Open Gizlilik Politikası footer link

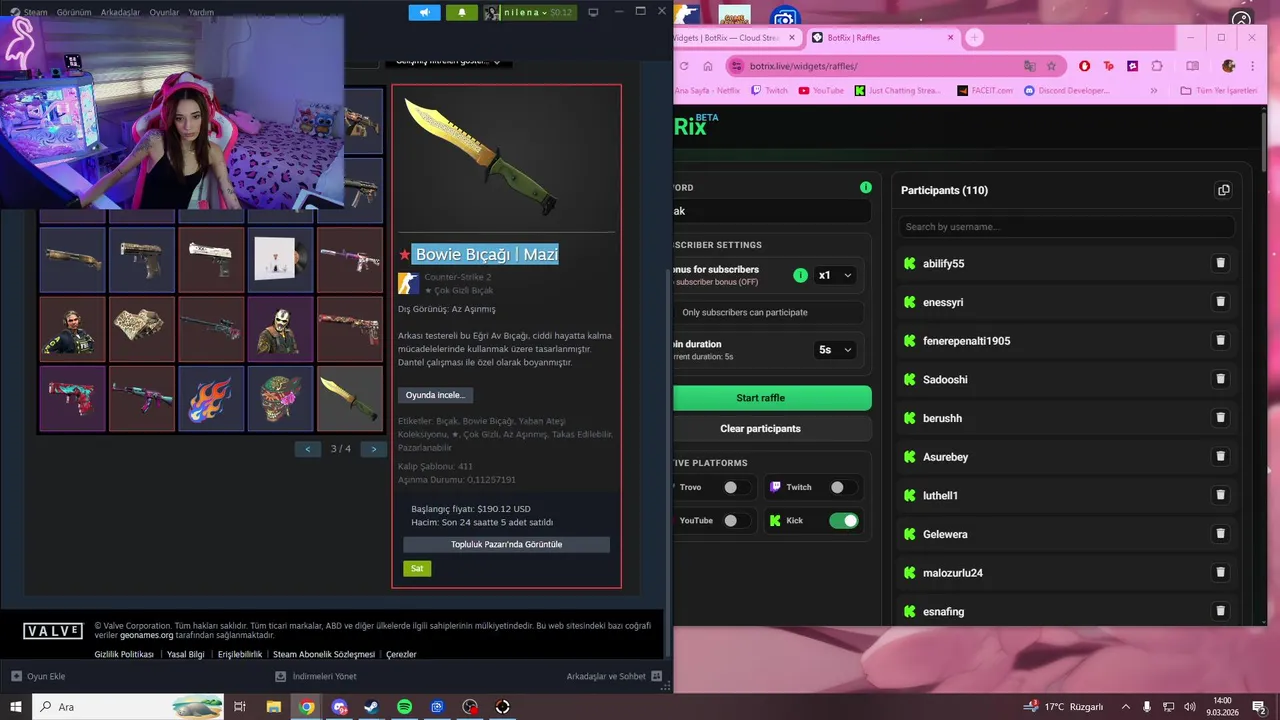click(124, 654)
